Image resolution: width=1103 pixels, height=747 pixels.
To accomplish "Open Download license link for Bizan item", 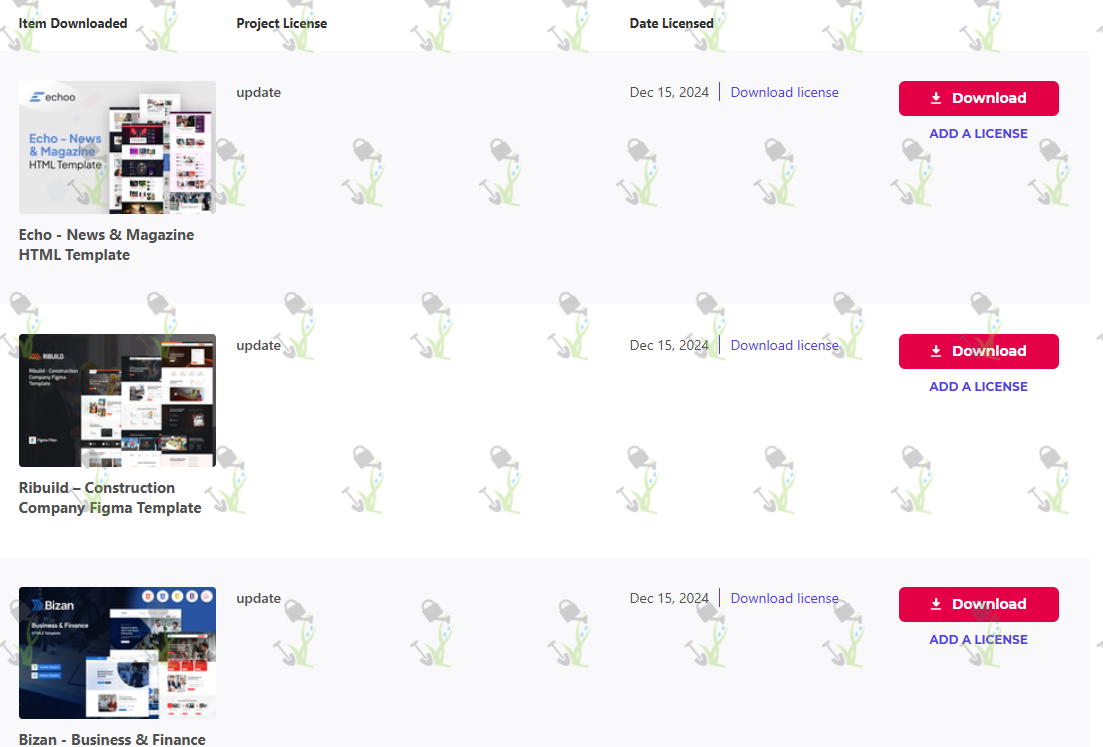I will coord(784,599).
